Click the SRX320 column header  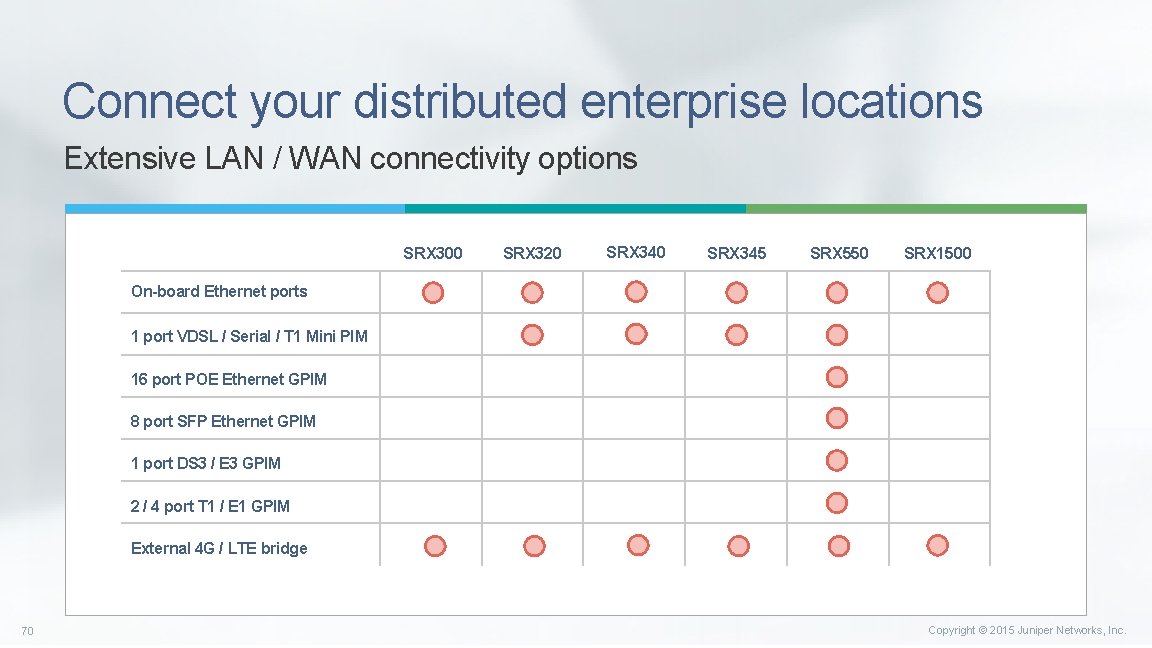(532, 253)
